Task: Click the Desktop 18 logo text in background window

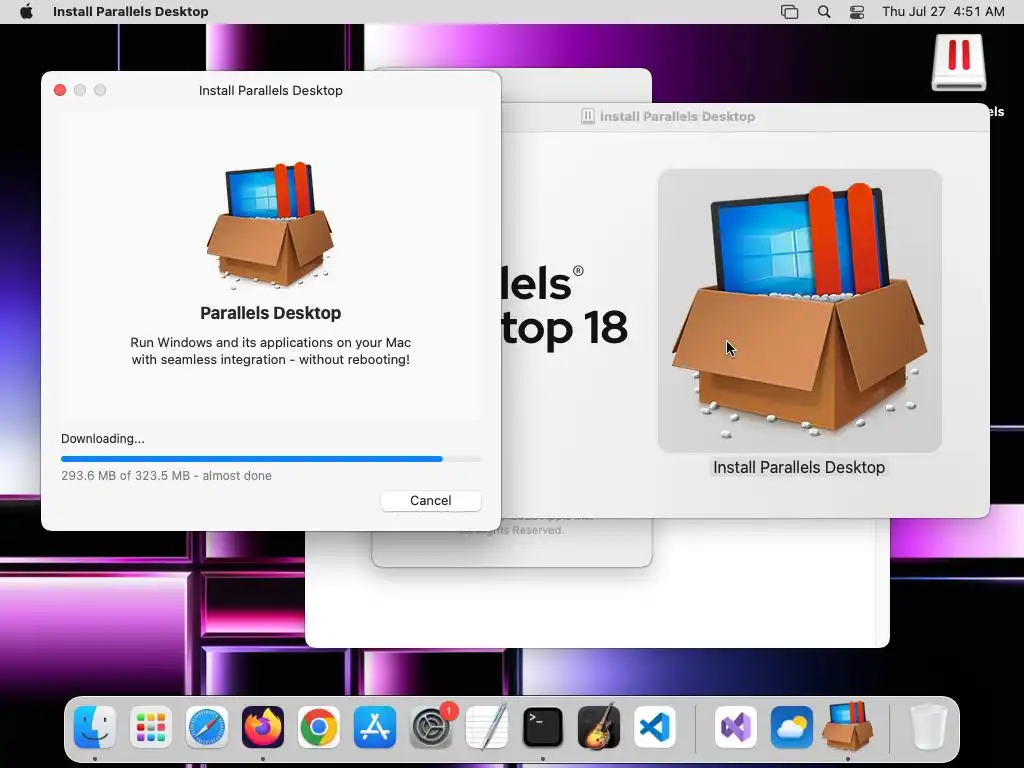Action: tap(566, 327)
